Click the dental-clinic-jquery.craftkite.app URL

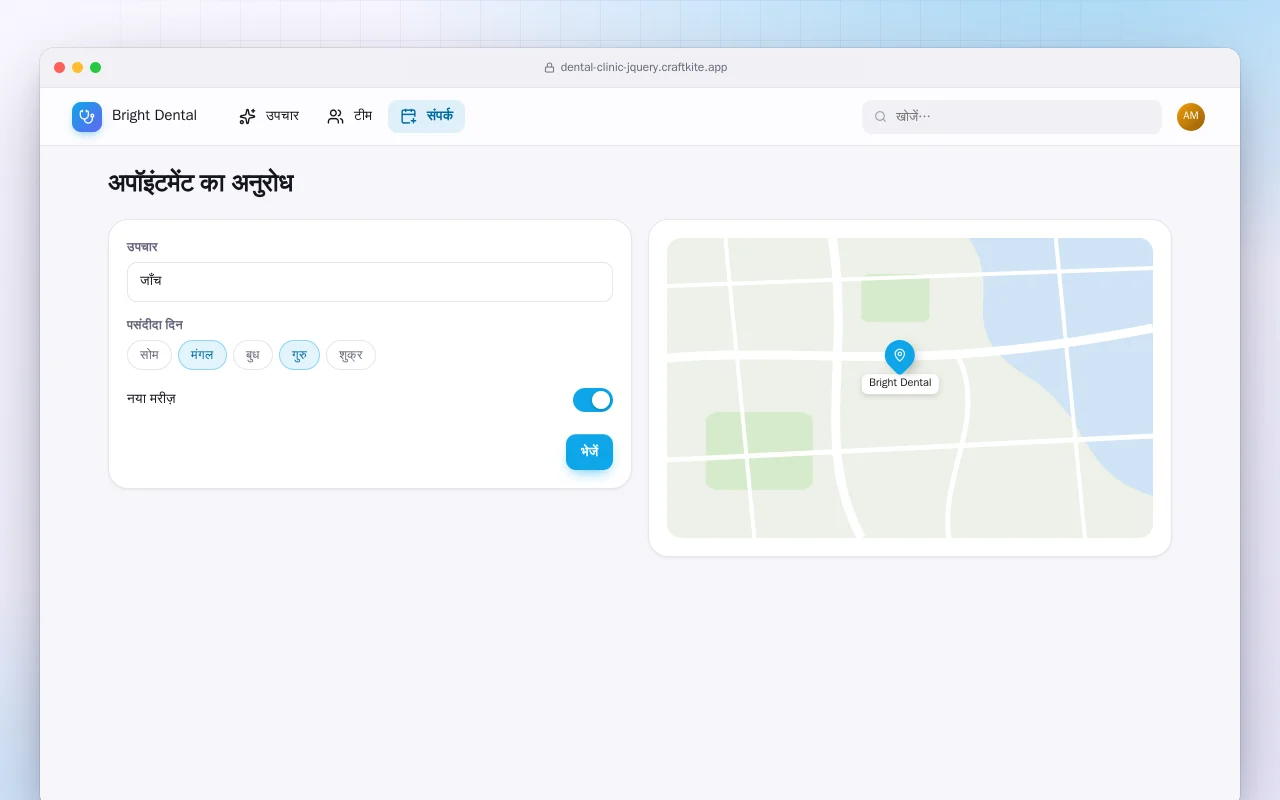pos(644,68)
